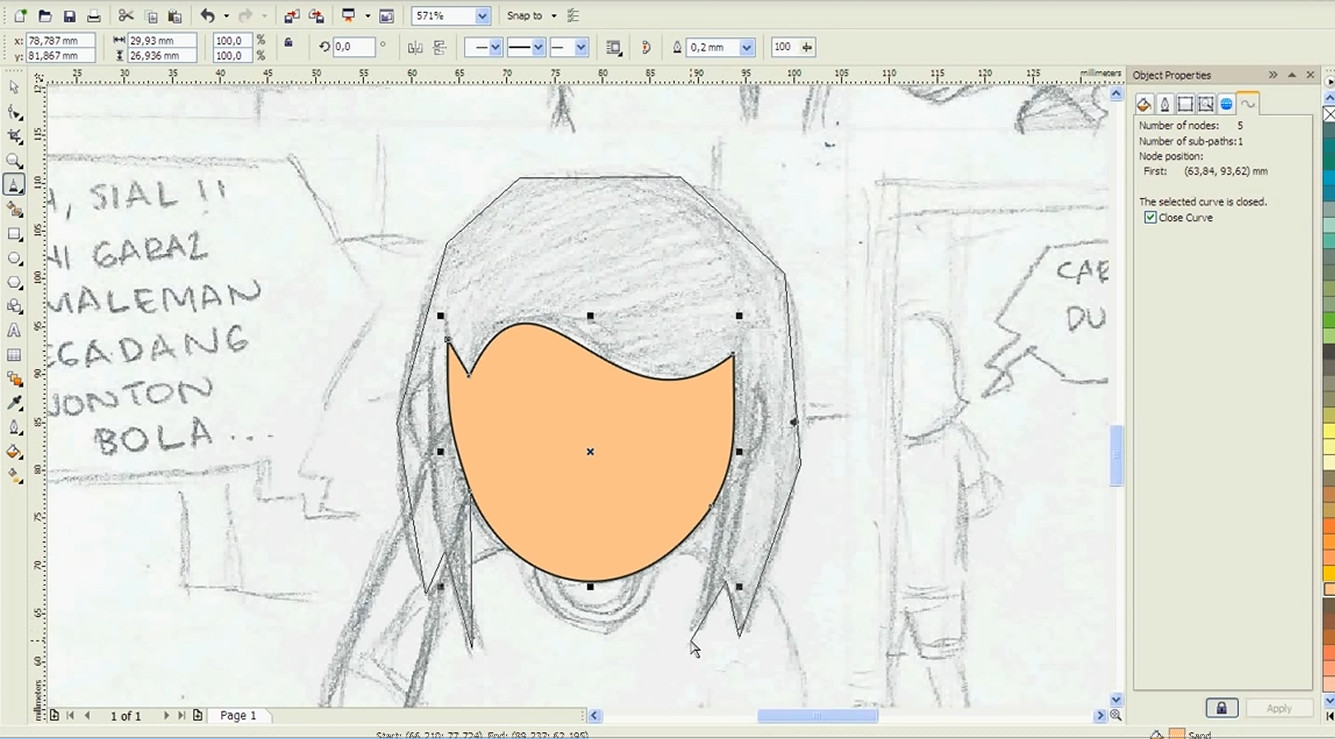Select the Text tool
Viewport: 1335px width, 739px height.
pos(14,331)
